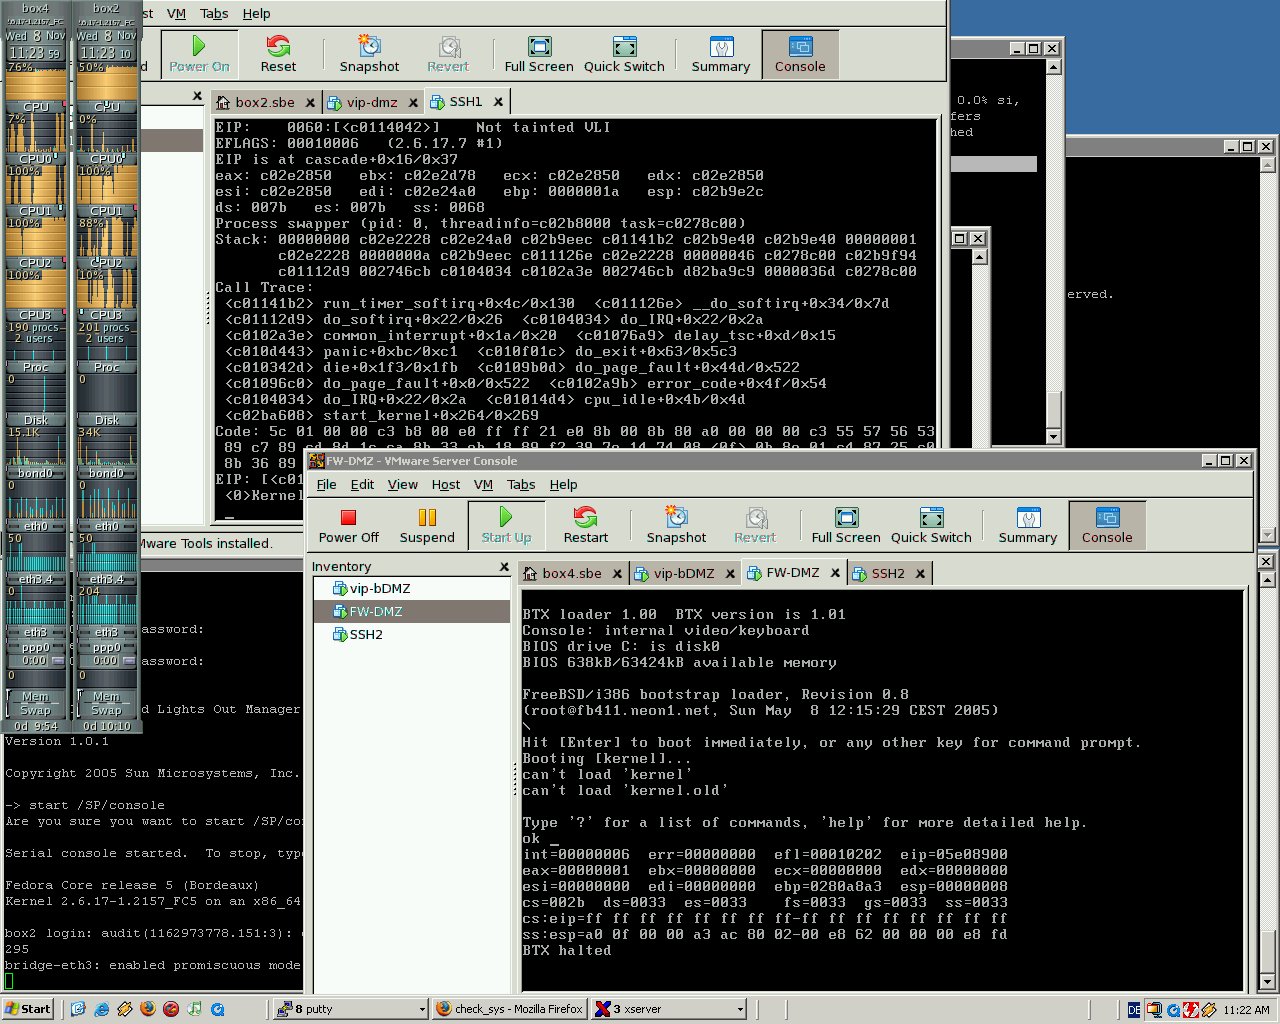
Task: Click Power Off in FW-DMZ console
Action: coord(348,526)
